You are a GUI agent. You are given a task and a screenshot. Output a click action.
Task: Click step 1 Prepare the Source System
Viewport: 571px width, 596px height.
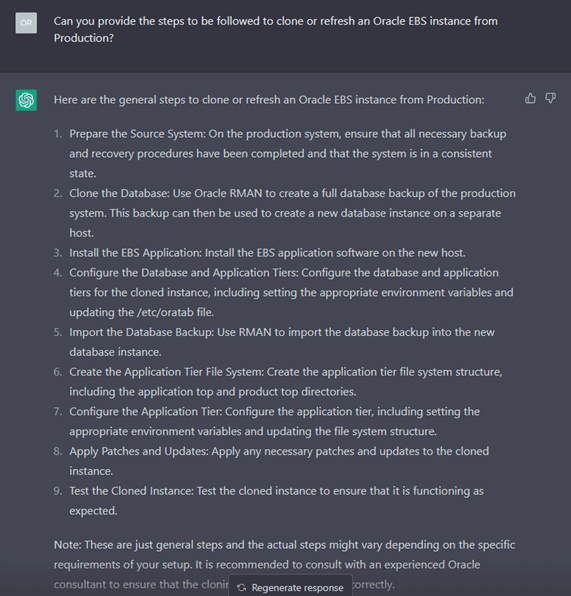(288, 154)
